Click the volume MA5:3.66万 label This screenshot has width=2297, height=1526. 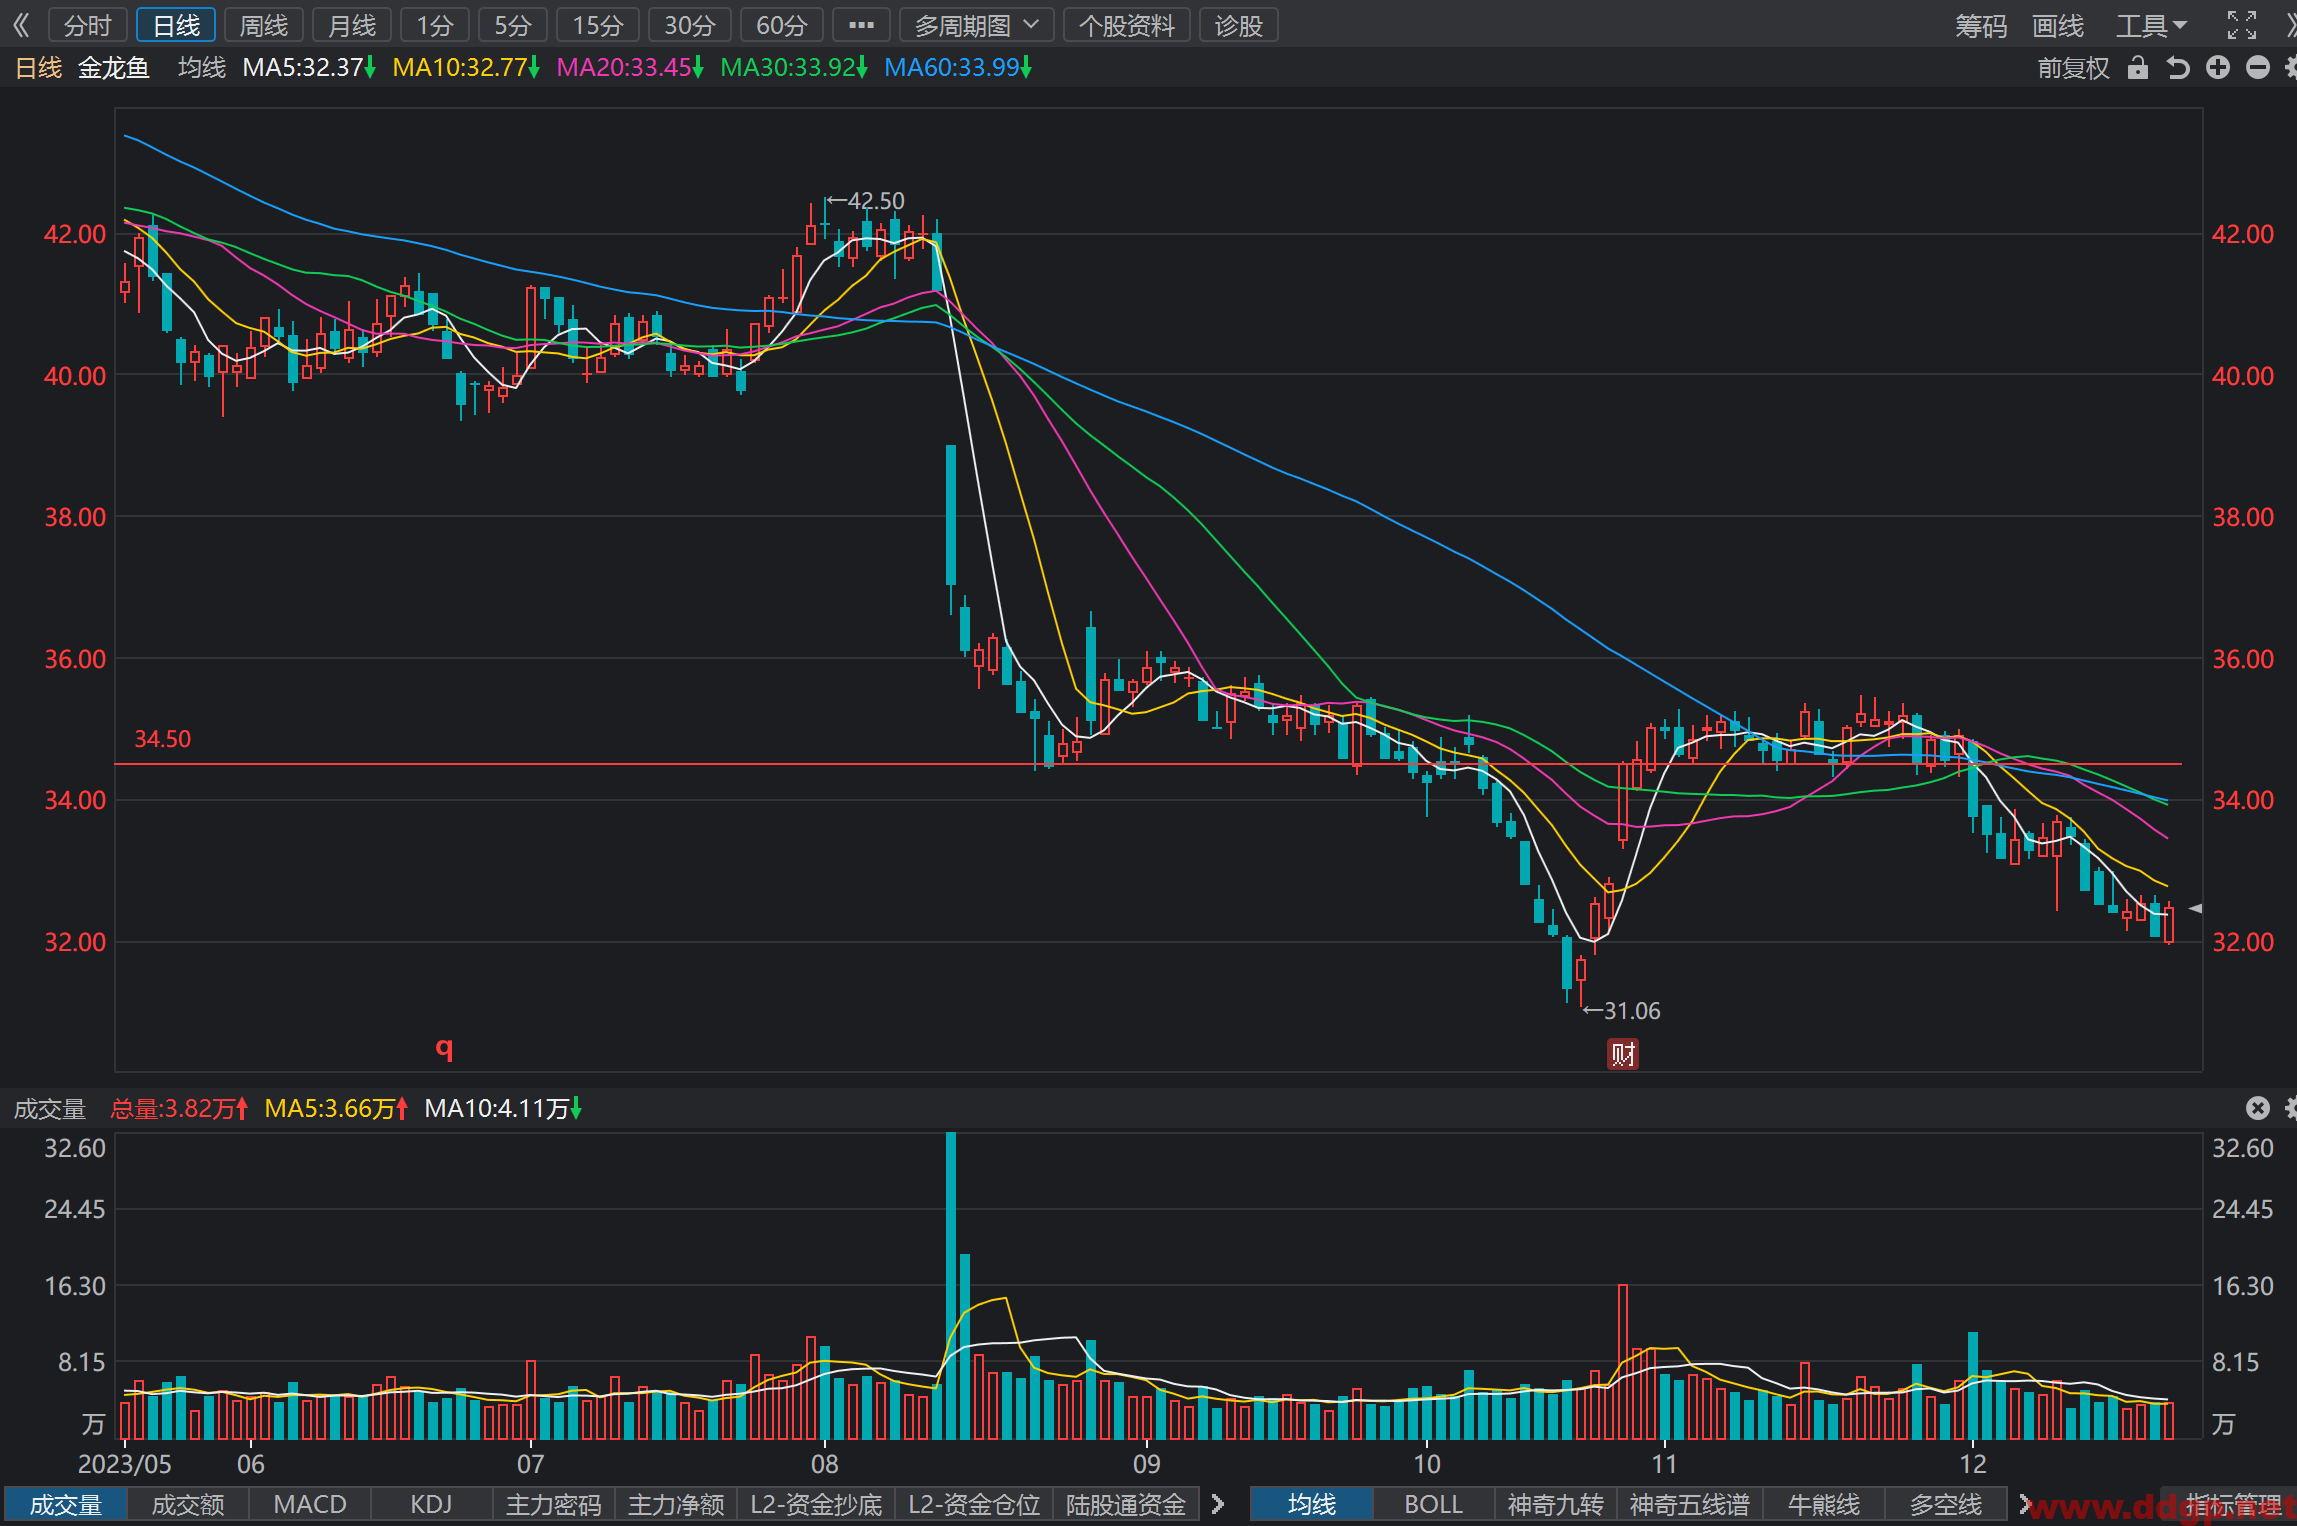click(x=336, y=1108)
